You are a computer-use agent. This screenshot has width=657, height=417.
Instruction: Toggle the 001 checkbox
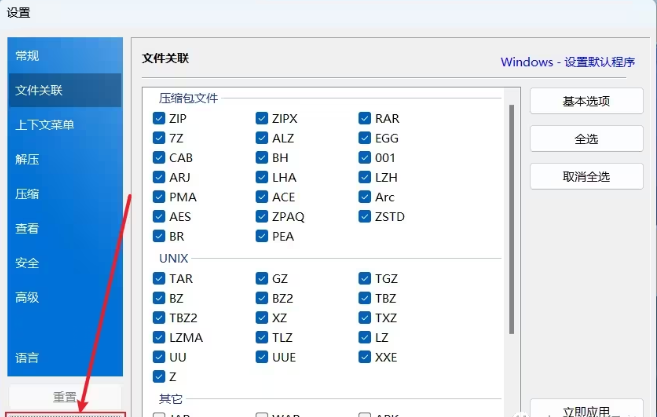[365, 158]
